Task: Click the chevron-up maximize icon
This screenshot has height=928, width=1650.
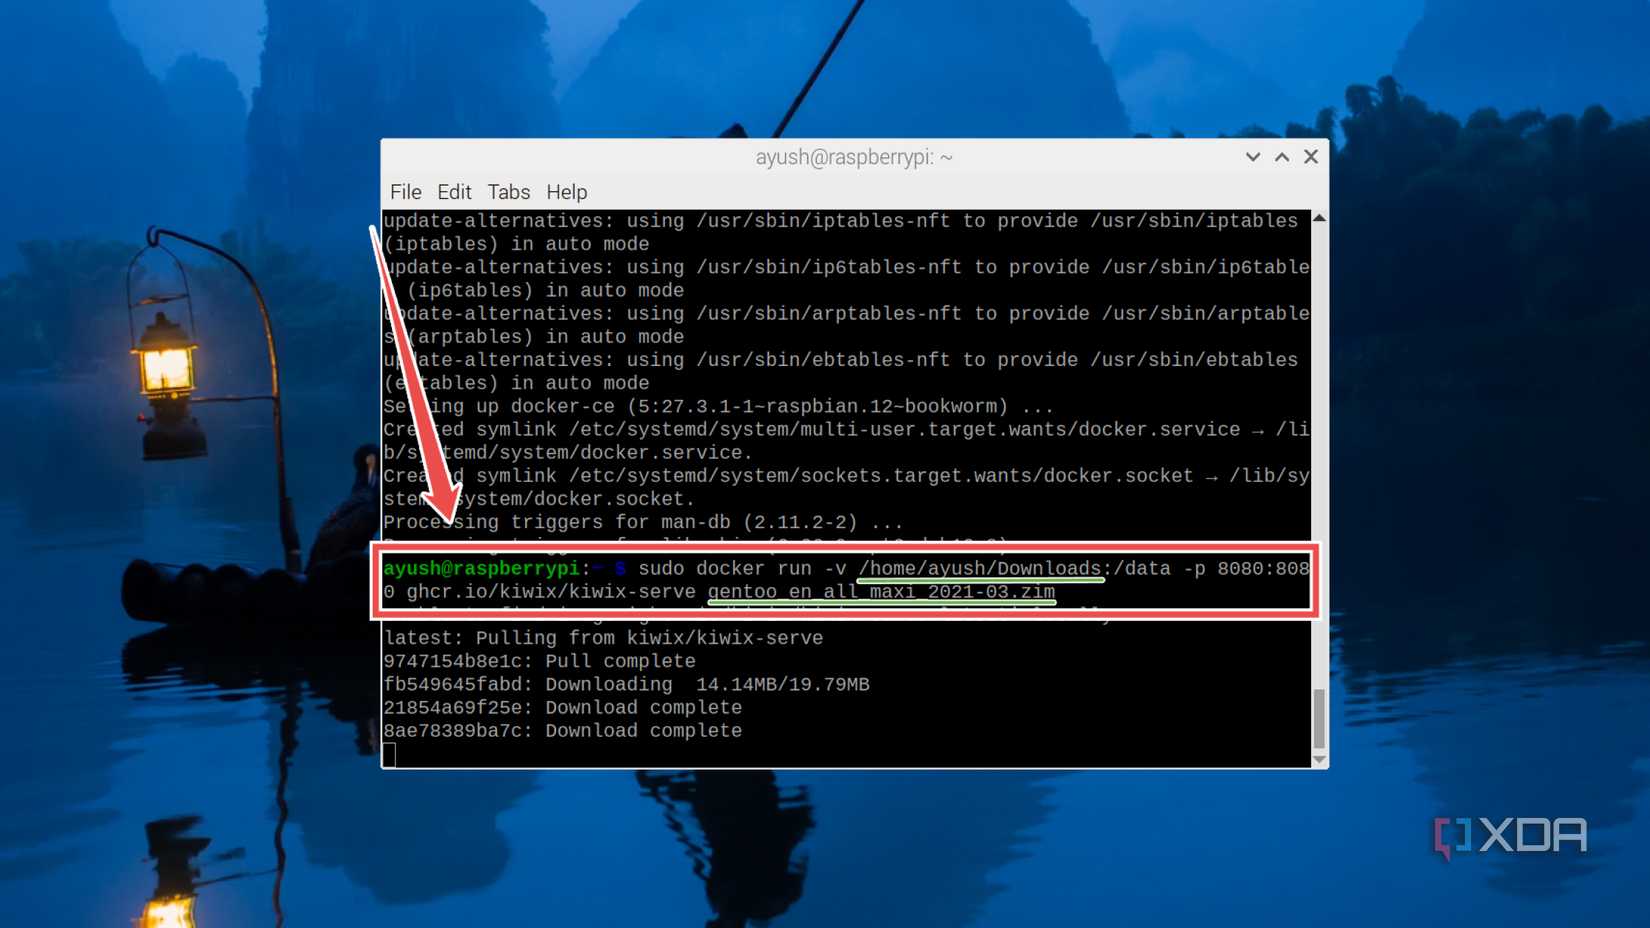Action: [x=1281, y=157]
